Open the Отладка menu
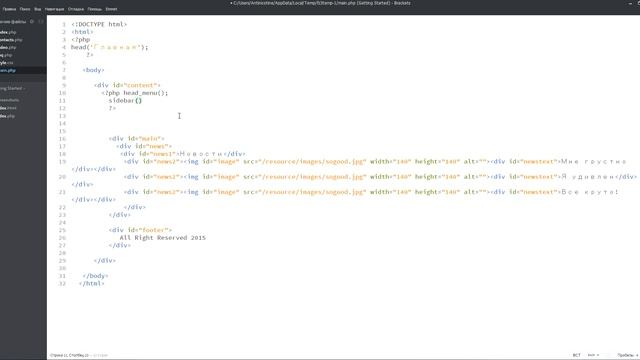Image resolution: width=640 pixels, height=360 pixels. (x=76, y=9)
